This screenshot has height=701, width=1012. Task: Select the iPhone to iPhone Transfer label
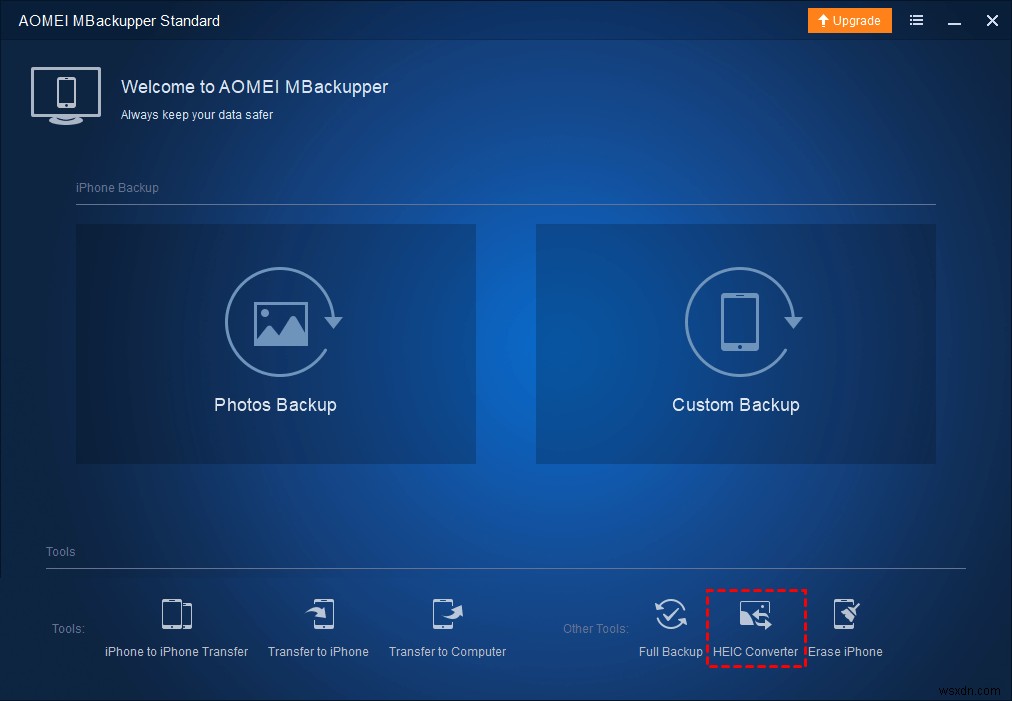[176, 651]
